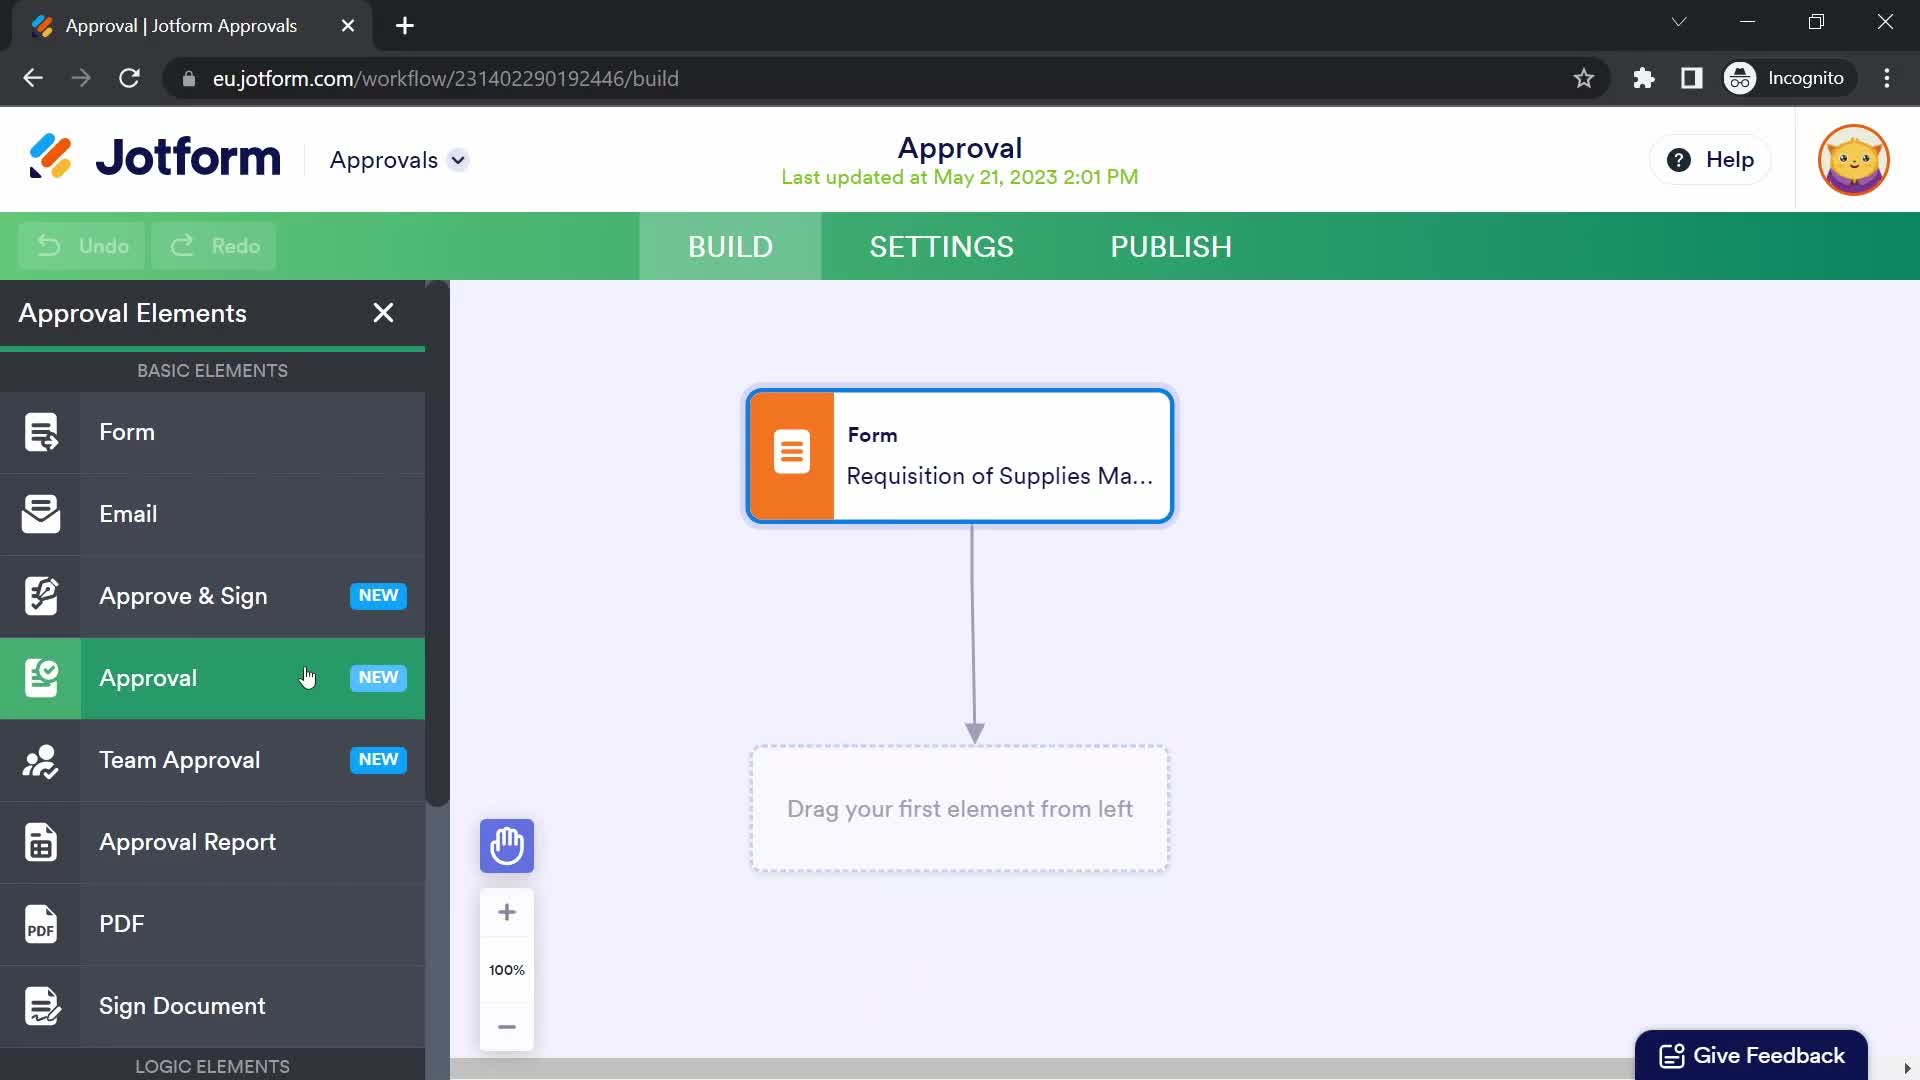
Task: Click the zoom in (+) button
Action: 506,911
